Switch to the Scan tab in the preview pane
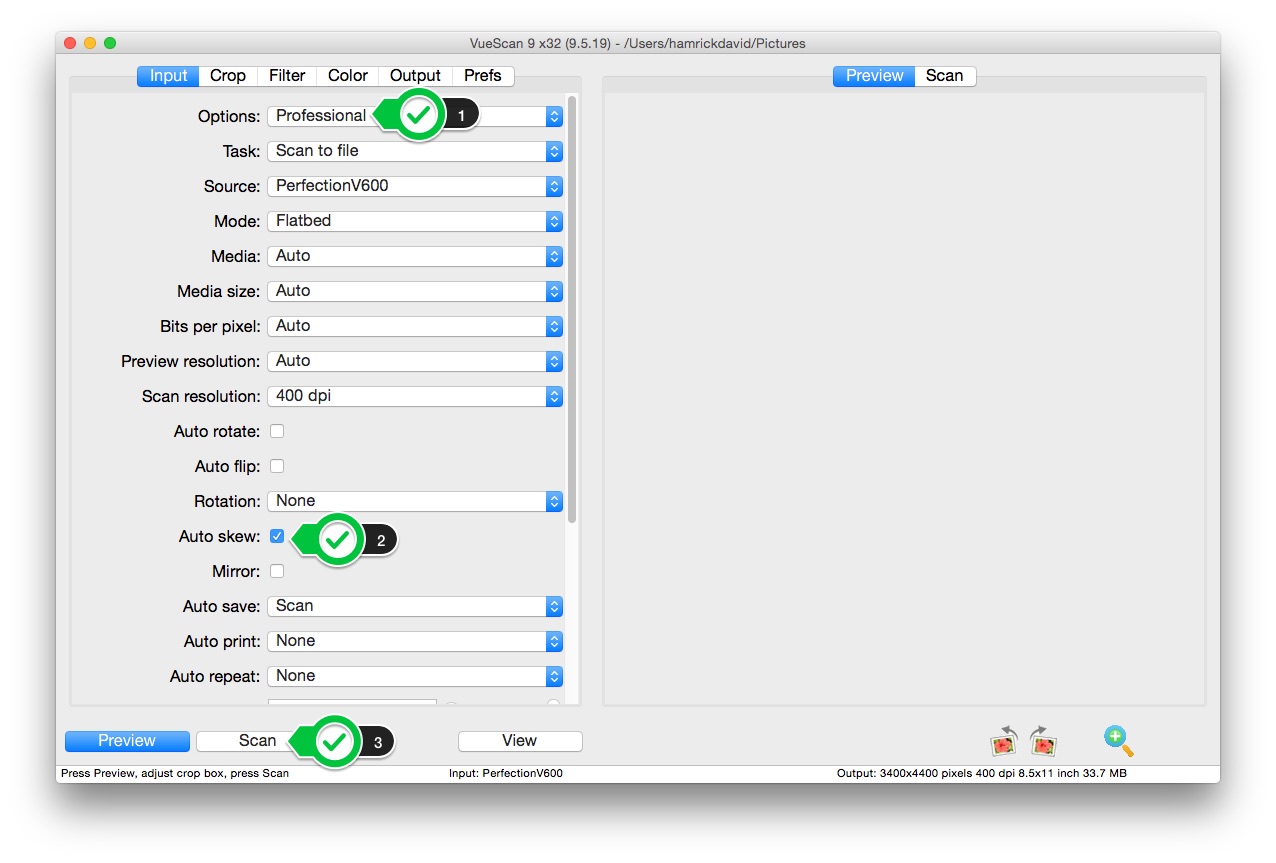Image resolution: width=1276 pixels, height=863 pixels. click(944, 76)
